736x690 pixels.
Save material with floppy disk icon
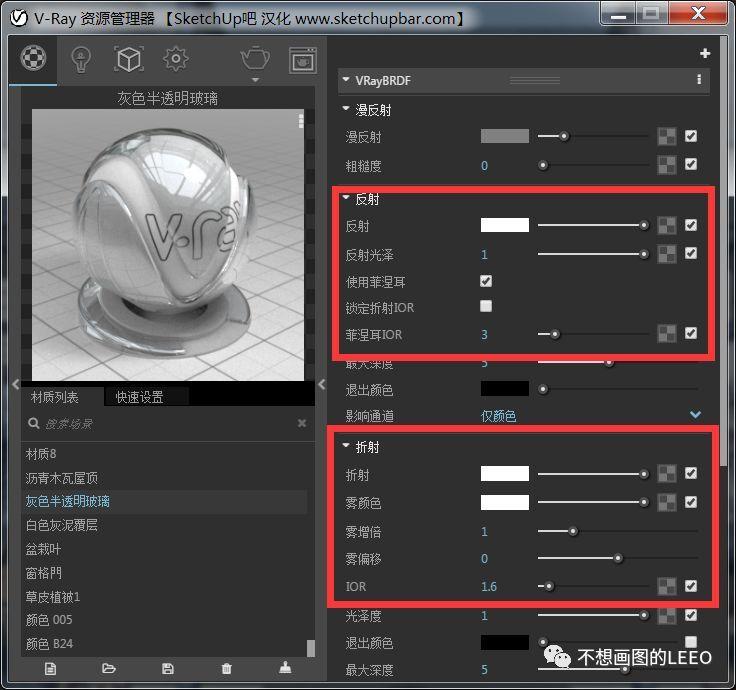click(168, 668)
